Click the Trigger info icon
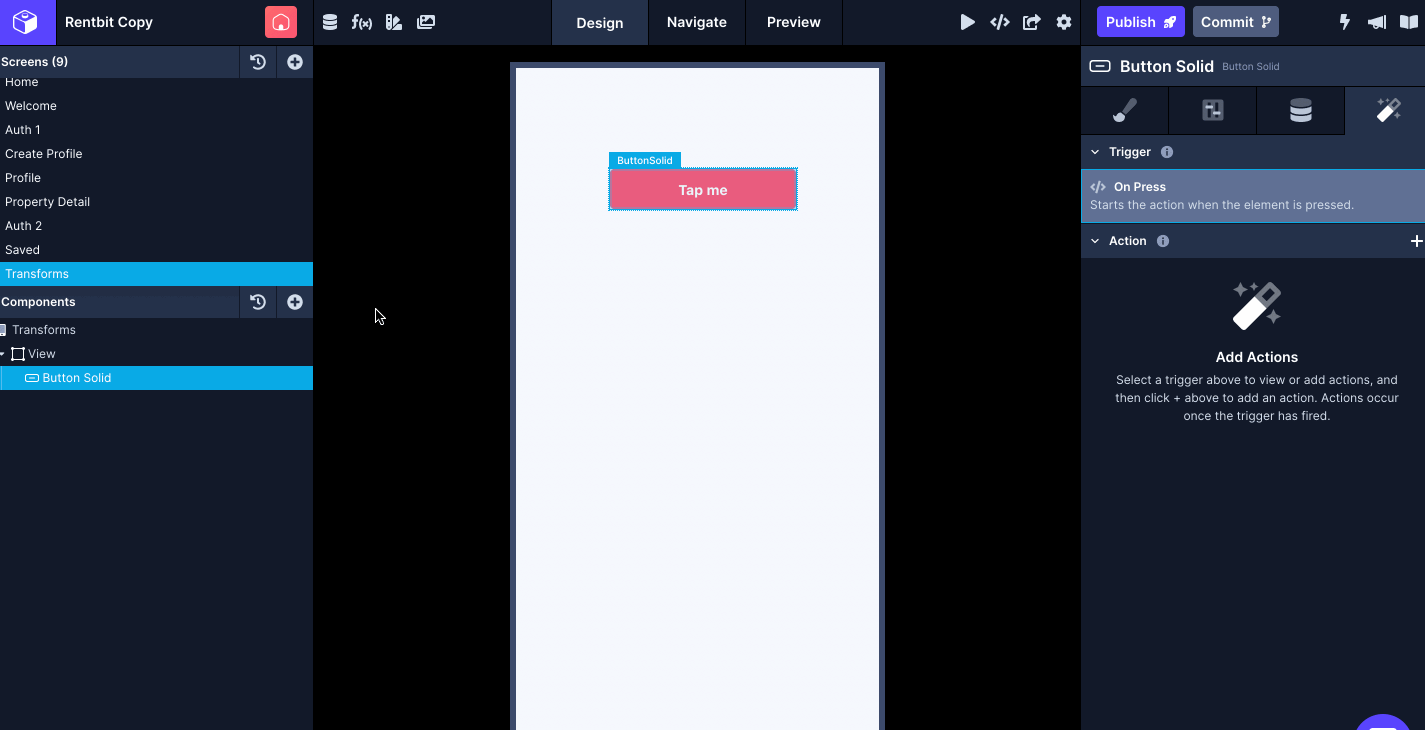 tap(1167, 152)
